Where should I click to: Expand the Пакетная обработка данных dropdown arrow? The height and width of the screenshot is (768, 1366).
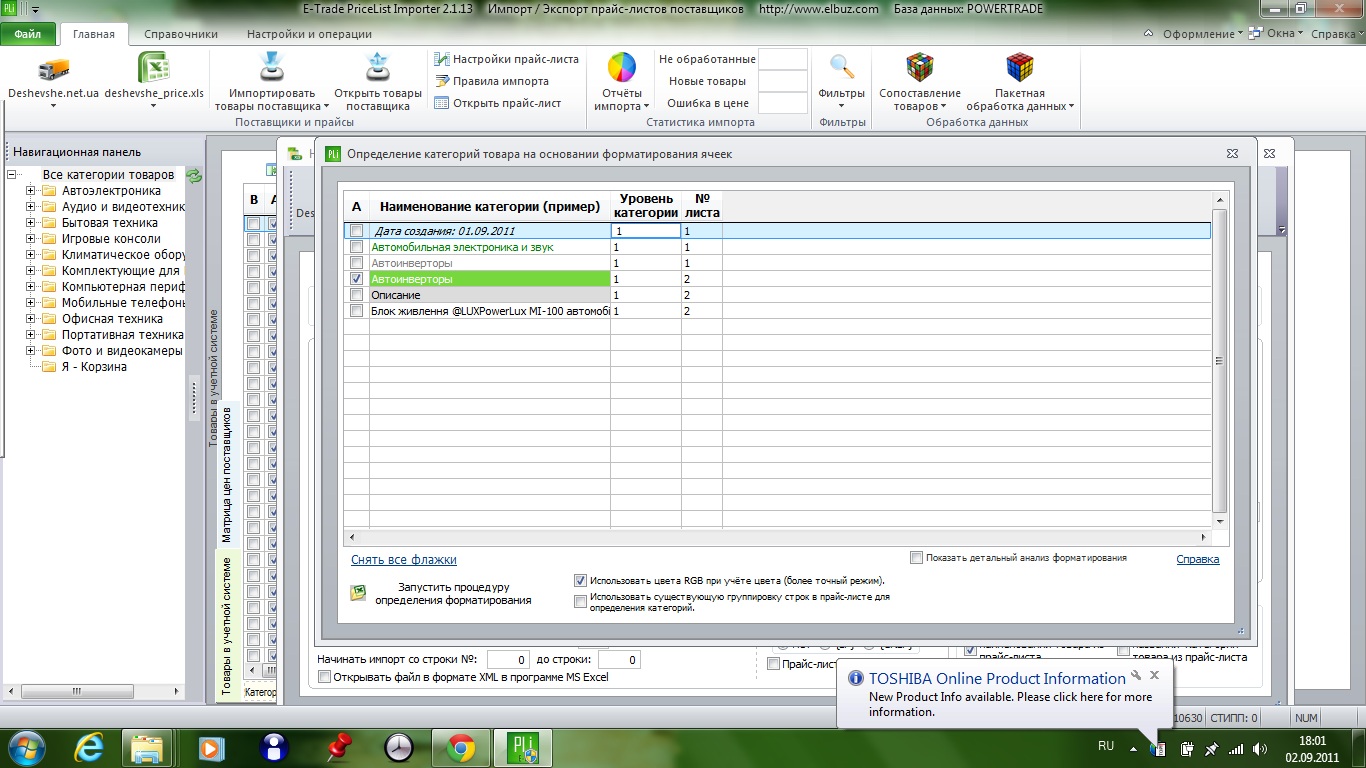click(x=1071, y=106)
